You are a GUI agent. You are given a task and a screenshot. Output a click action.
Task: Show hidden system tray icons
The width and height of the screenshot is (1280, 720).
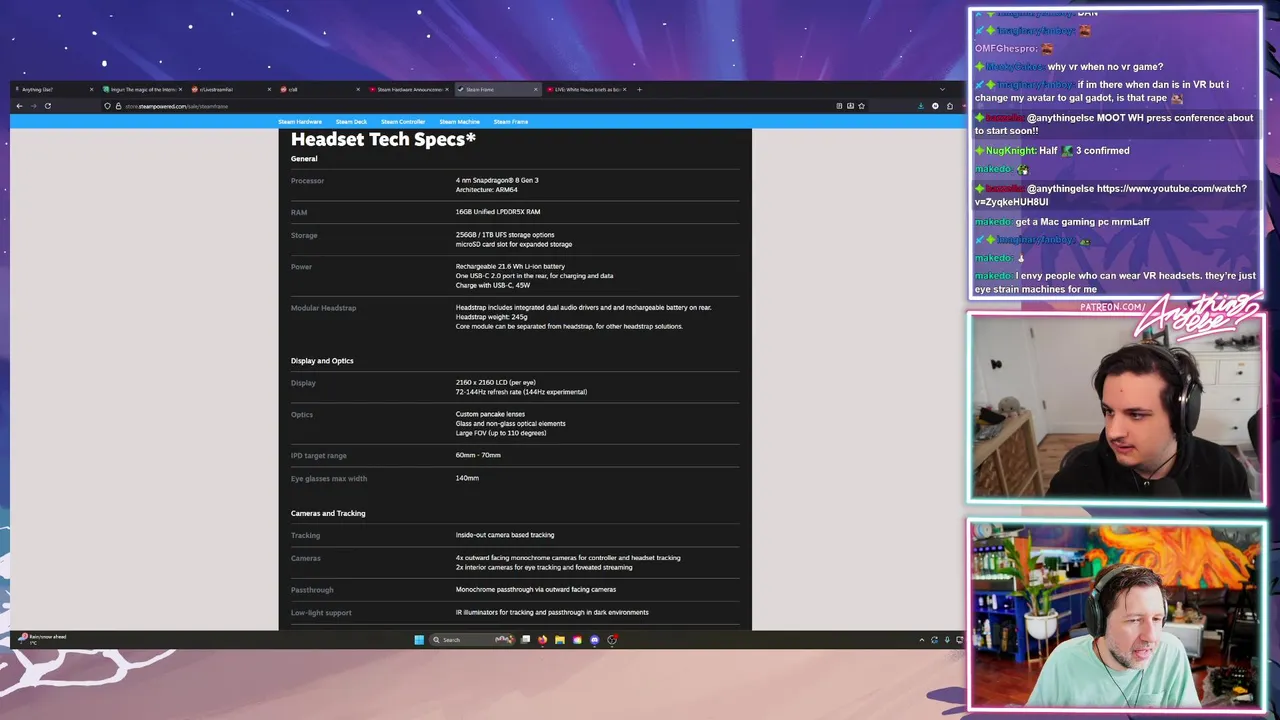click(922, 640)
